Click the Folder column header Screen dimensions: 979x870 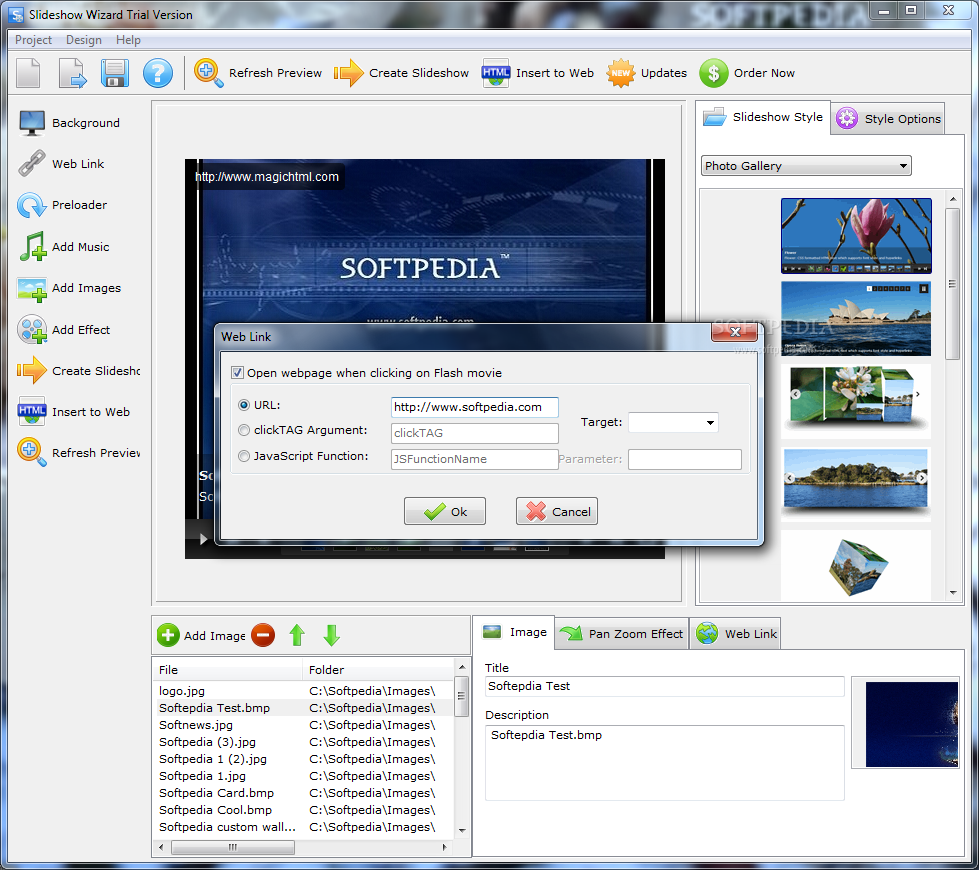point(379,670)
